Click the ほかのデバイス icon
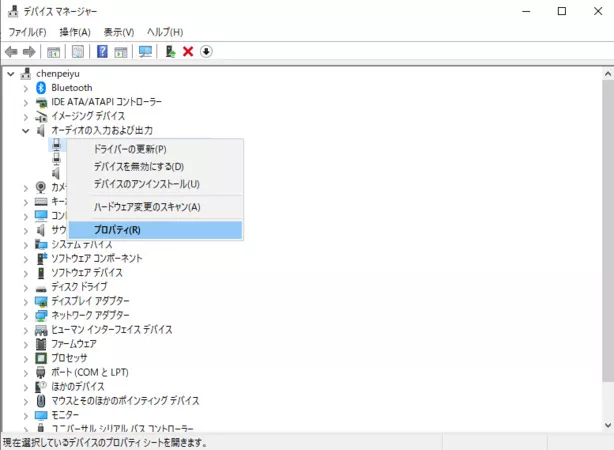This screenshot has height=450, width=614. point(41,387)
